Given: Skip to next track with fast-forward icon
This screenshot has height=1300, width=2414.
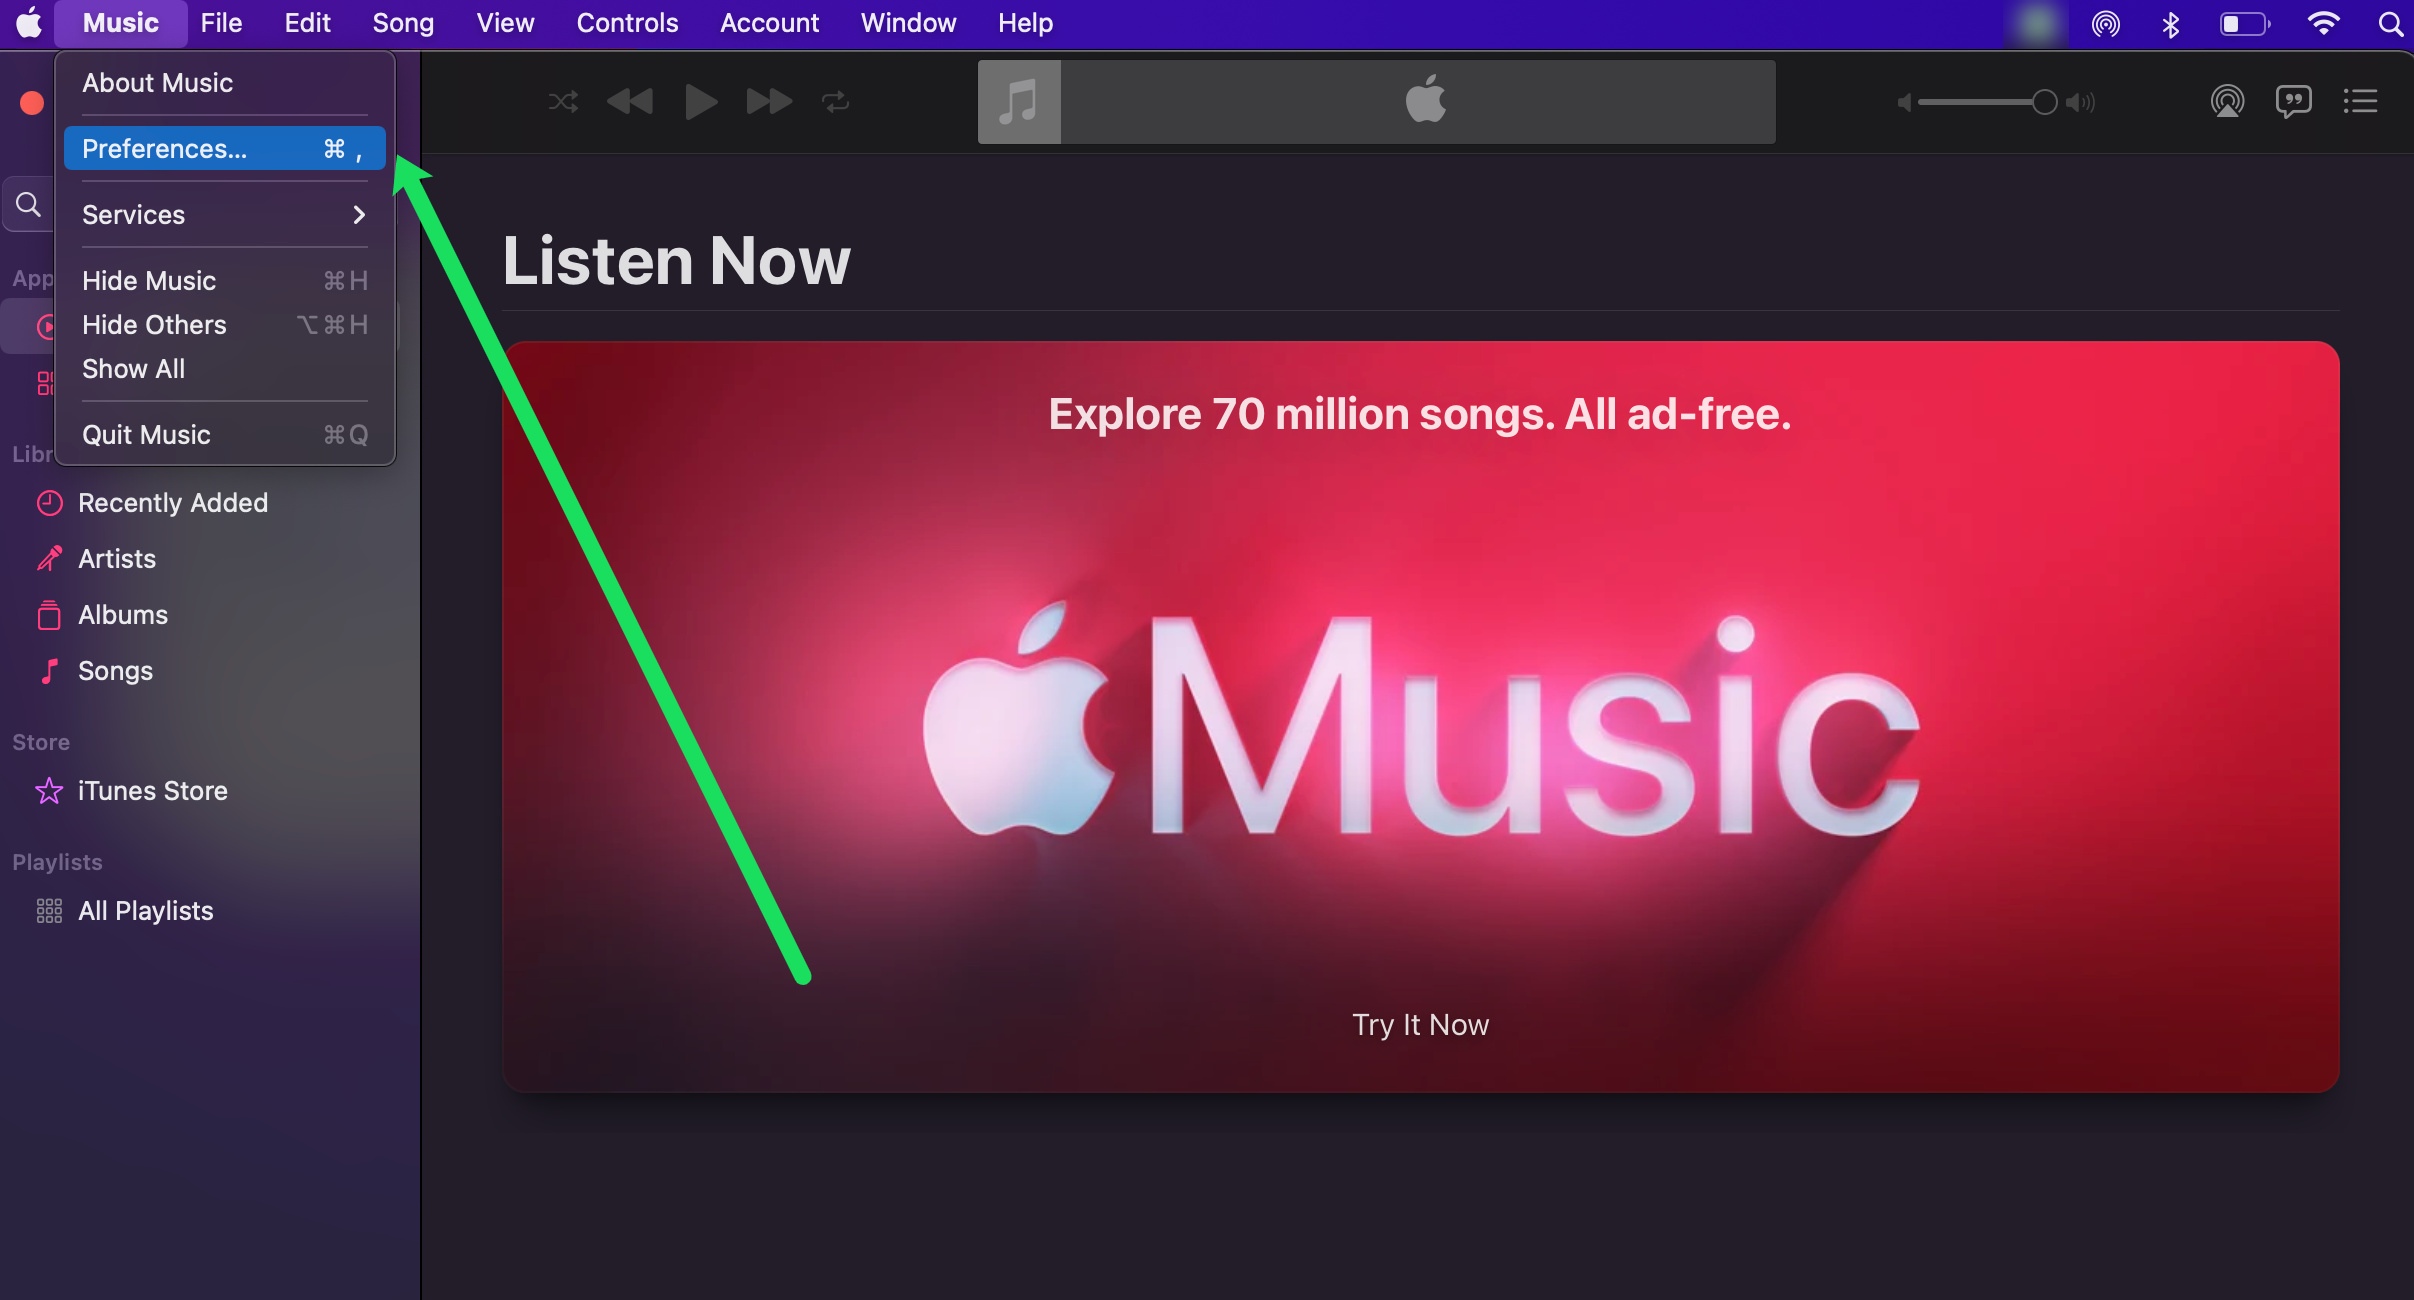Looking at the screenshot, I should point(768,102).
